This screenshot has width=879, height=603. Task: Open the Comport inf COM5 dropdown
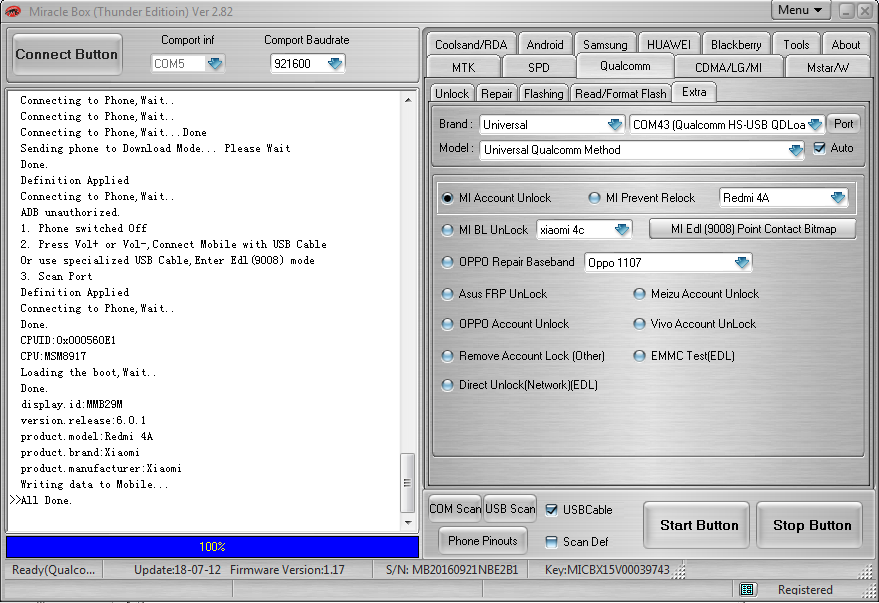tap(215, 63)
